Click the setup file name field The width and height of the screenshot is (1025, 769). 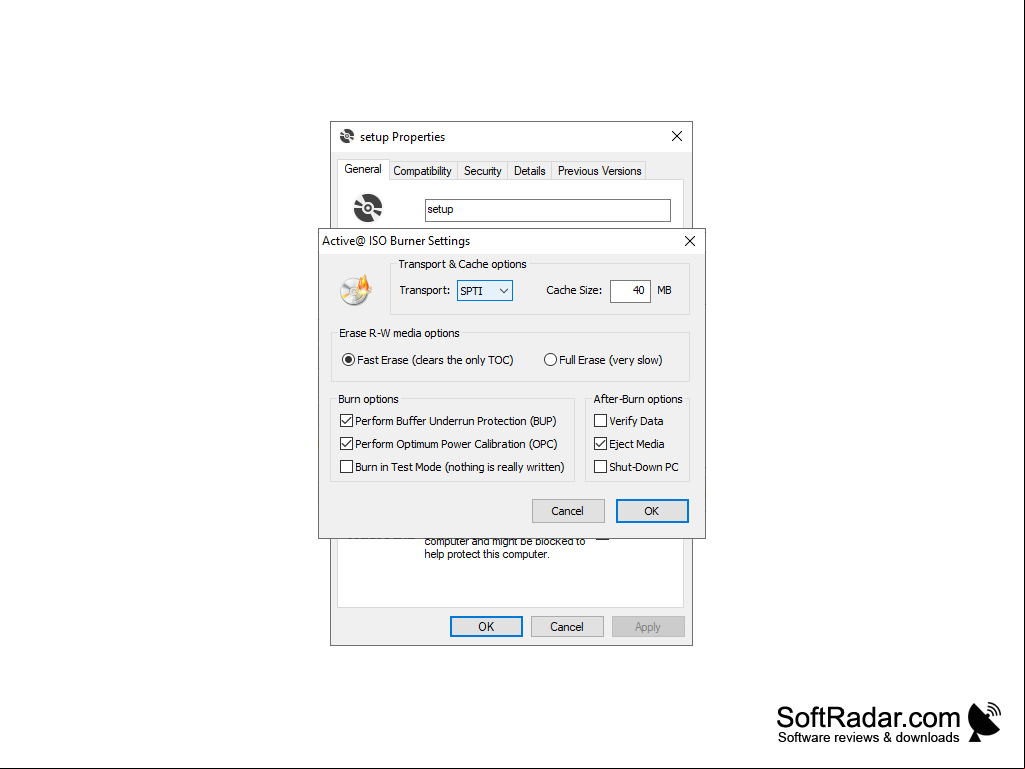548,210
